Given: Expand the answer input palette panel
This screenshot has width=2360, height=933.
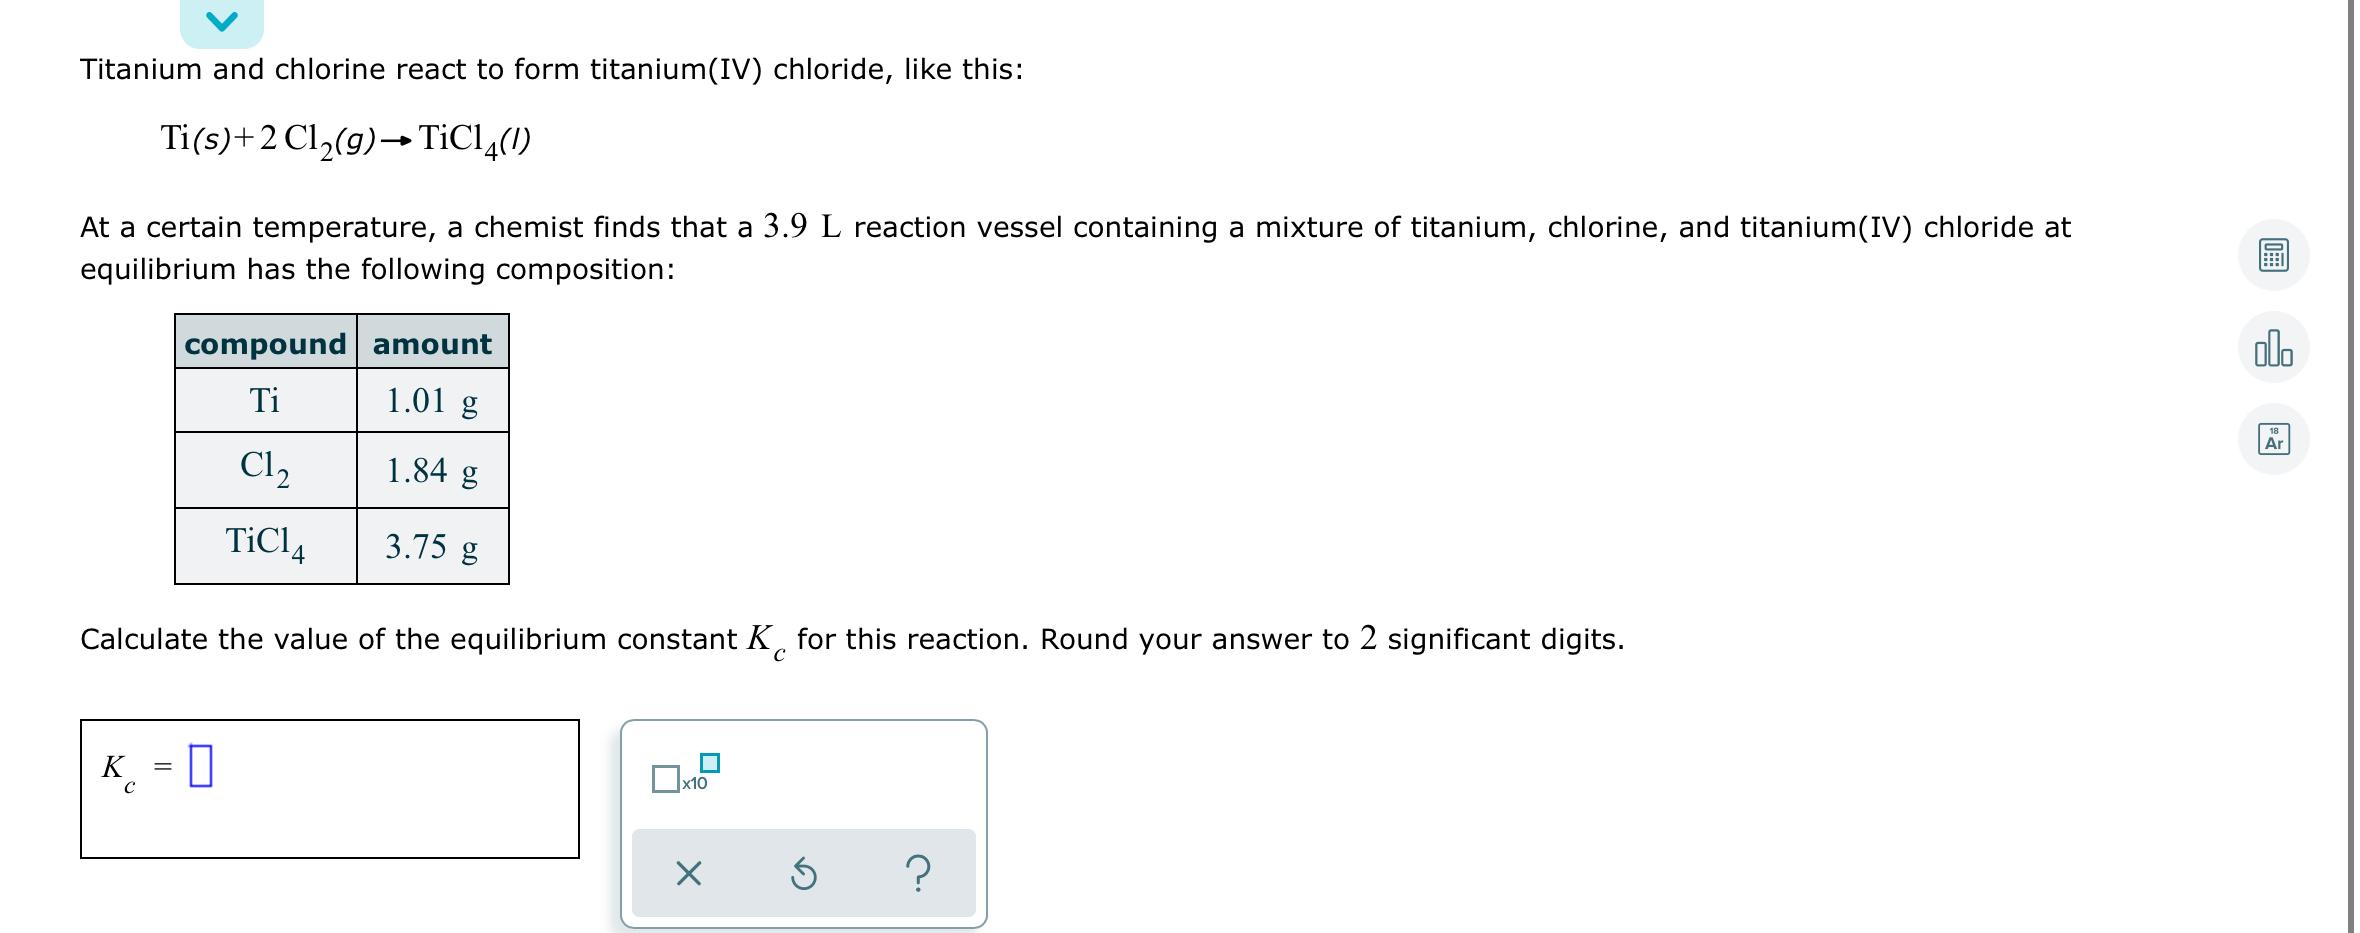Looking at the screenshot, I should tap(802, 825).
